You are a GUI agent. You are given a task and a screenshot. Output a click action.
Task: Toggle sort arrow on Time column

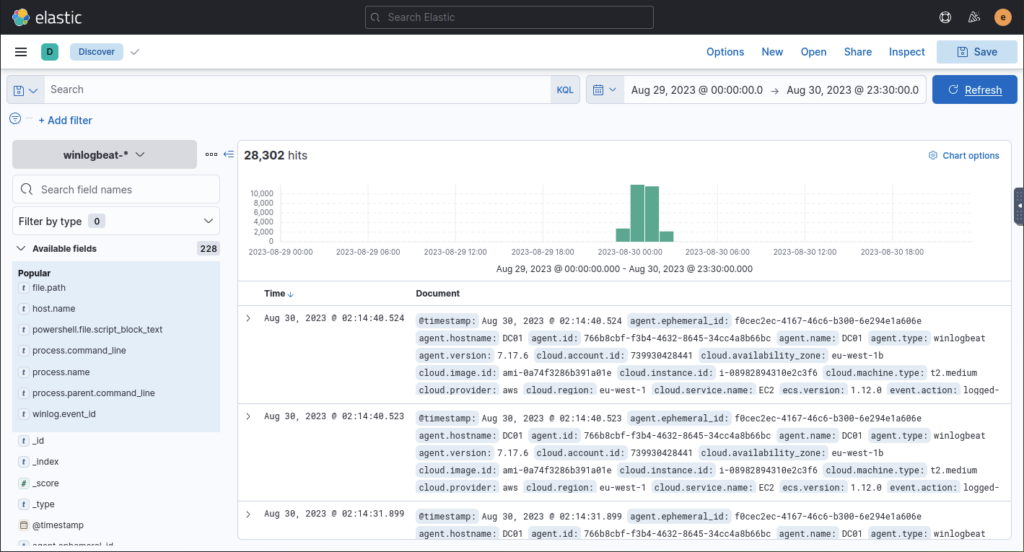(291, 295)
